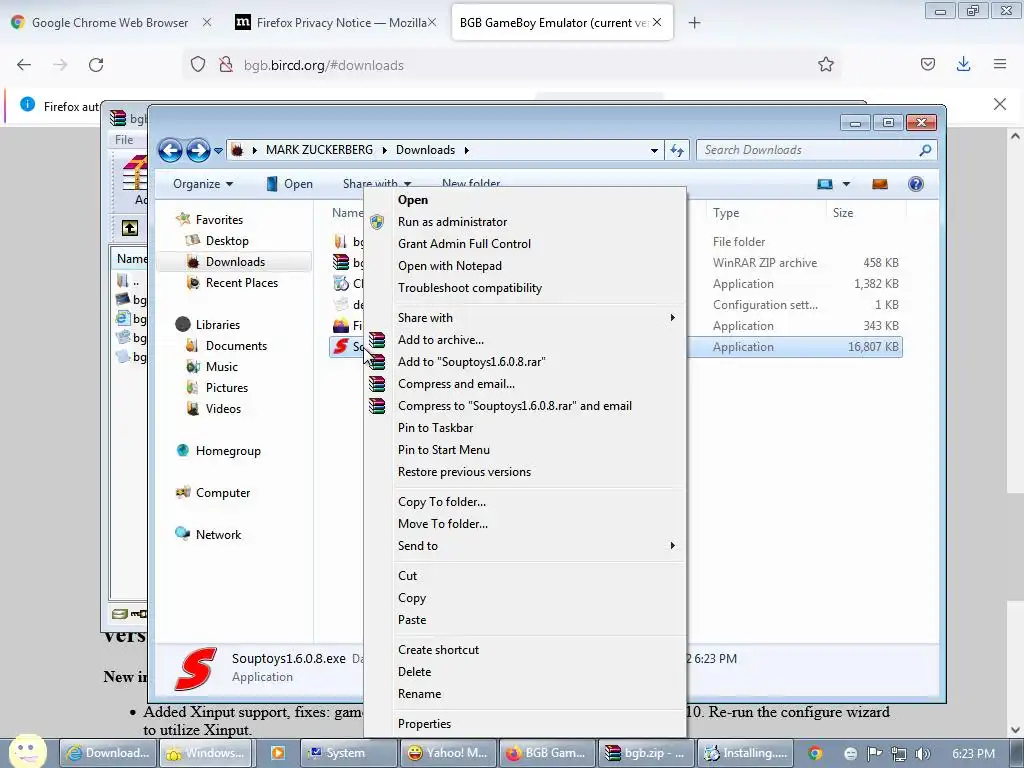Open the Documents library
Image resolution: width=1024 pixels, height=768 pixels.
tap(236, 345)
